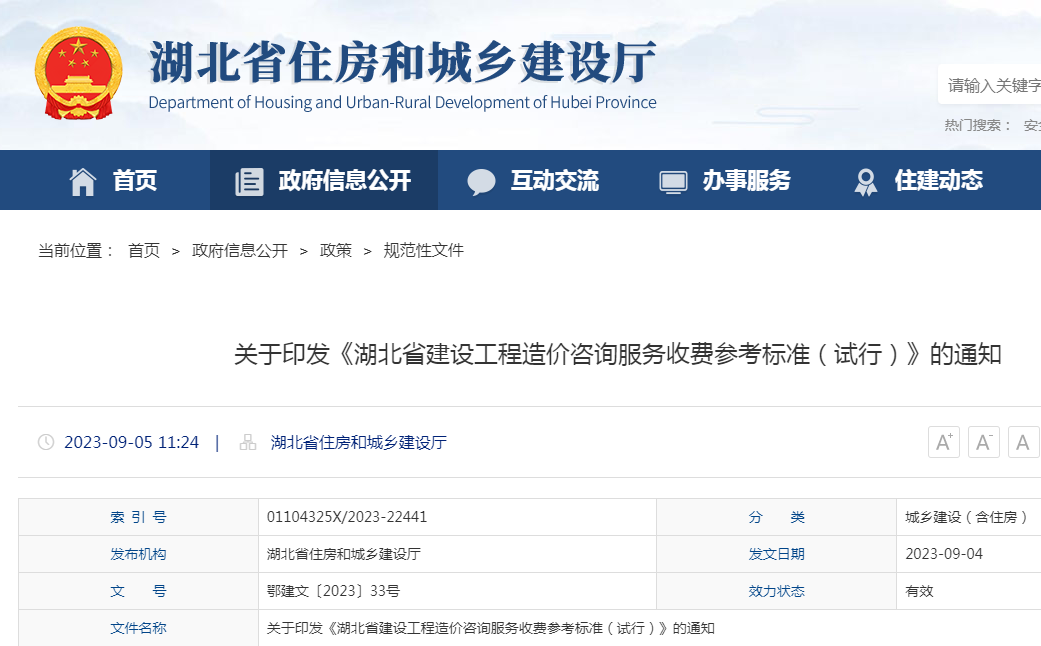Screen dimensions: 1041x646
Task: Click the 湖北省住房和城乡建设厅 site title
Action: pyautogui.click(x=402, y=62)
